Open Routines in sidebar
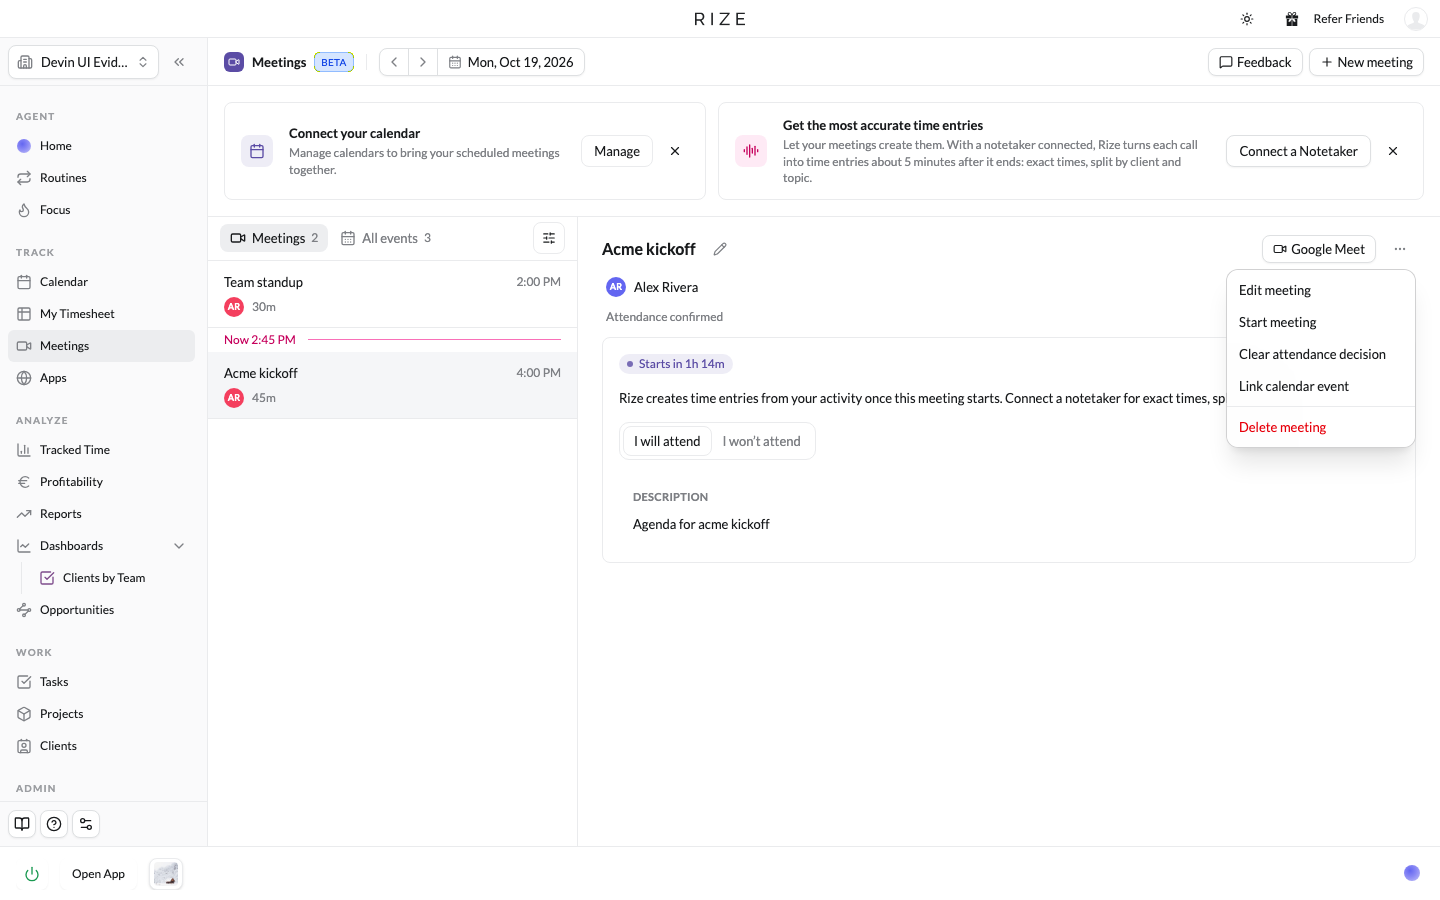 coord(101,178)
